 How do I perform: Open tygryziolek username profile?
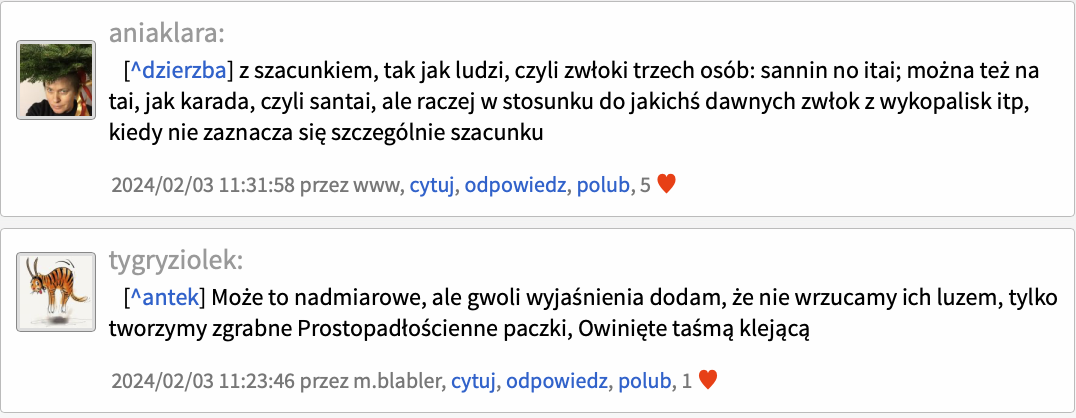[x=176, y=260]
